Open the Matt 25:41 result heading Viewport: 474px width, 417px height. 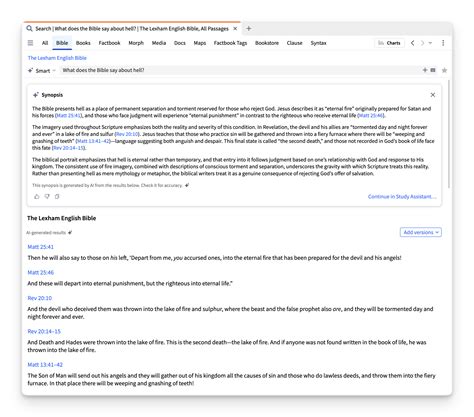[41, 247]
